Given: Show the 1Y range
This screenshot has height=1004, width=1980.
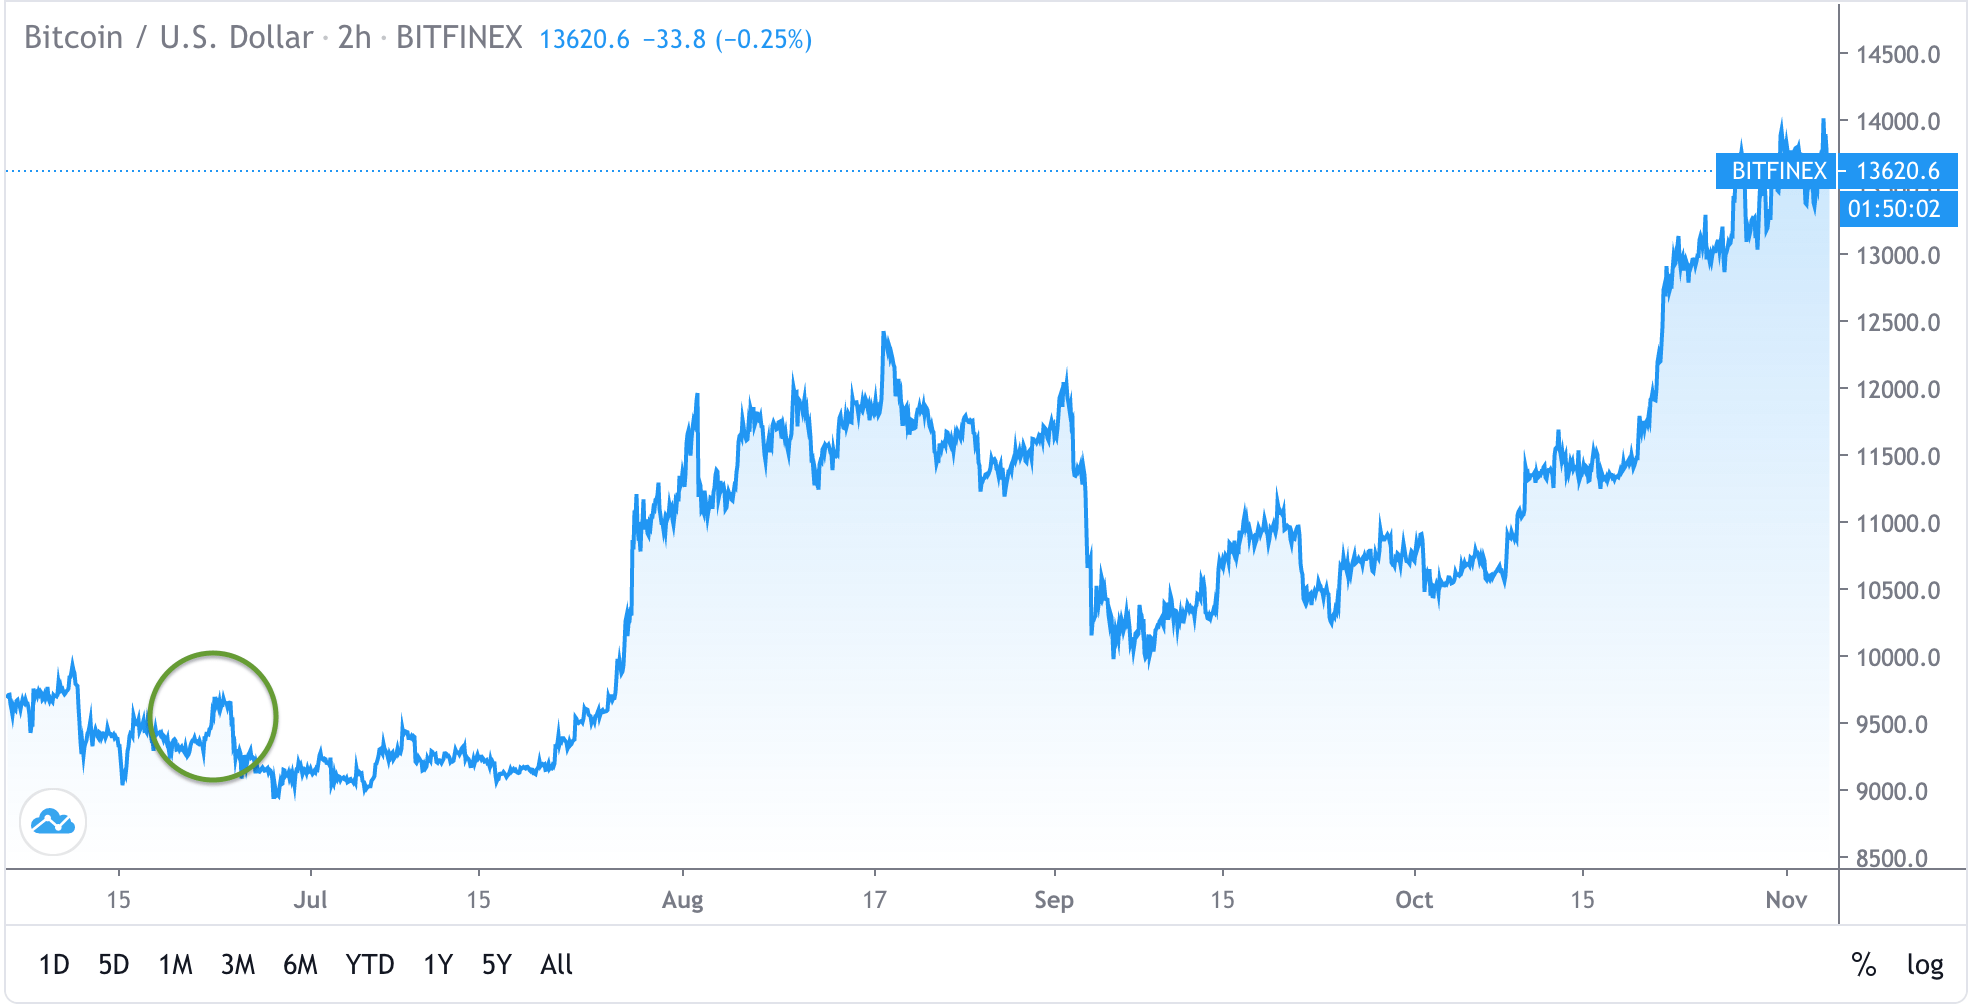Looking at the screenshot, I should 438,965.
